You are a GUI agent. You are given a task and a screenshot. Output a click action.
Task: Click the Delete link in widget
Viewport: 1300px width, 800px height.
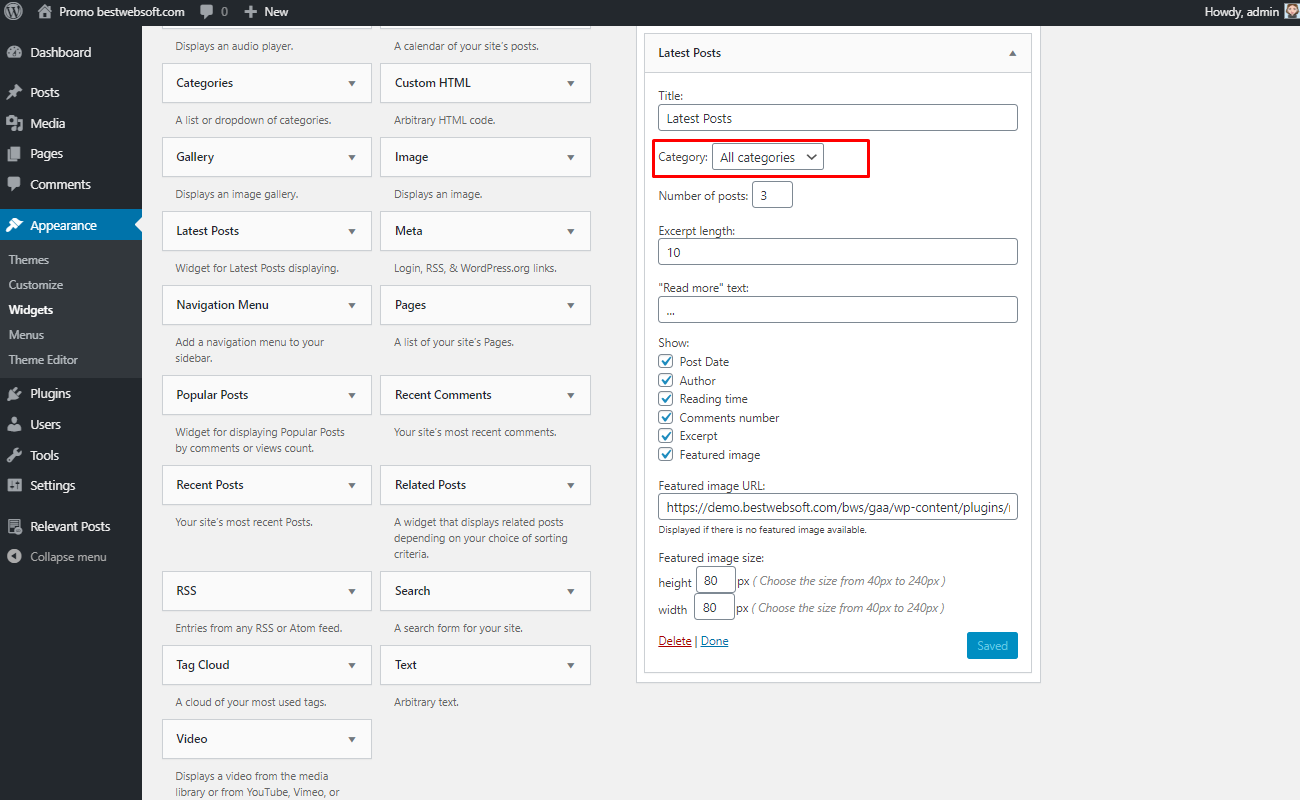click(675, 641)
